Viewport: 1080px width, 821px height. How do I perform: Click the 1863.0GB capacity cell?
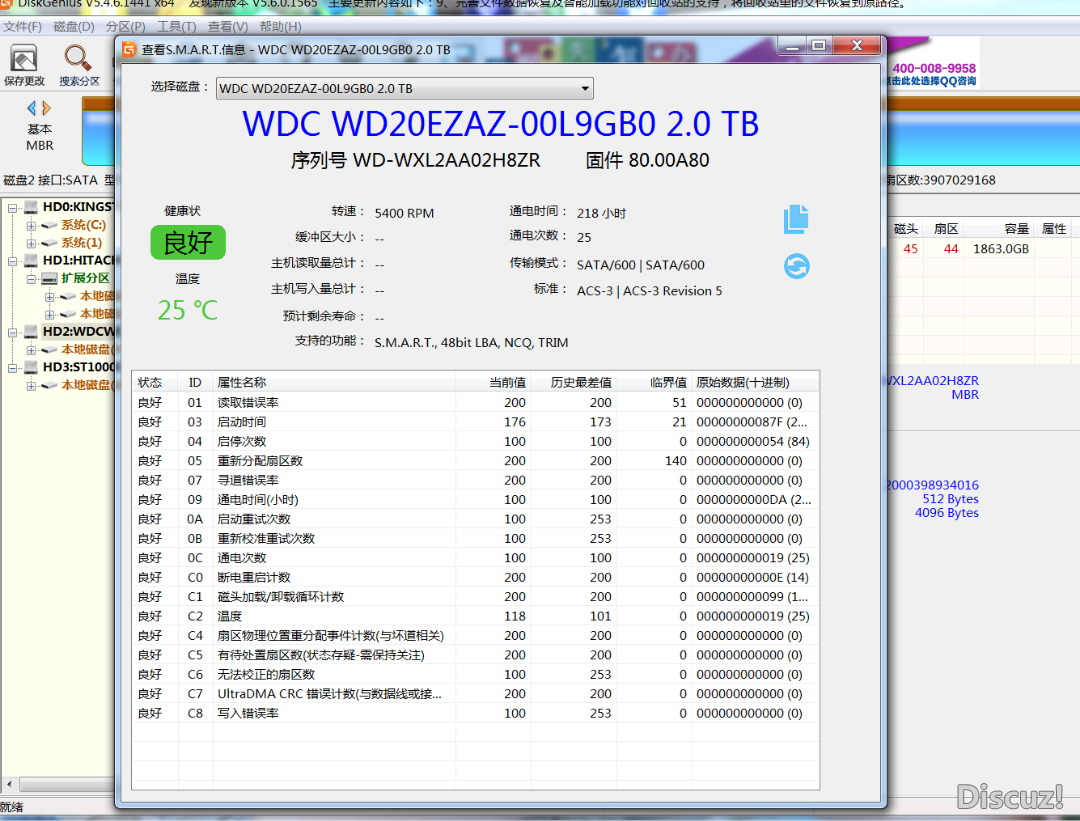pos(1001,249)
